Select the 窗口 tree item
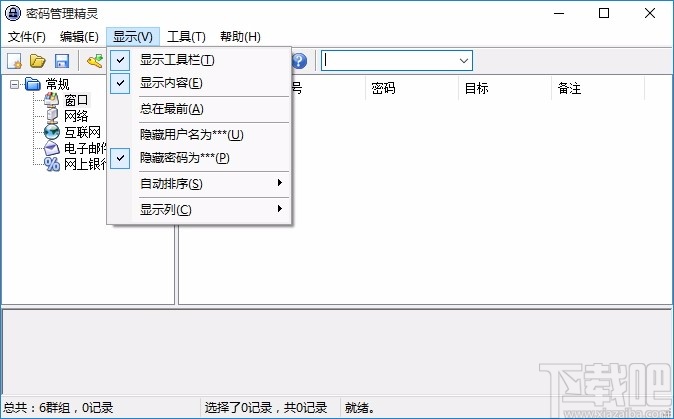 point(77,100)
